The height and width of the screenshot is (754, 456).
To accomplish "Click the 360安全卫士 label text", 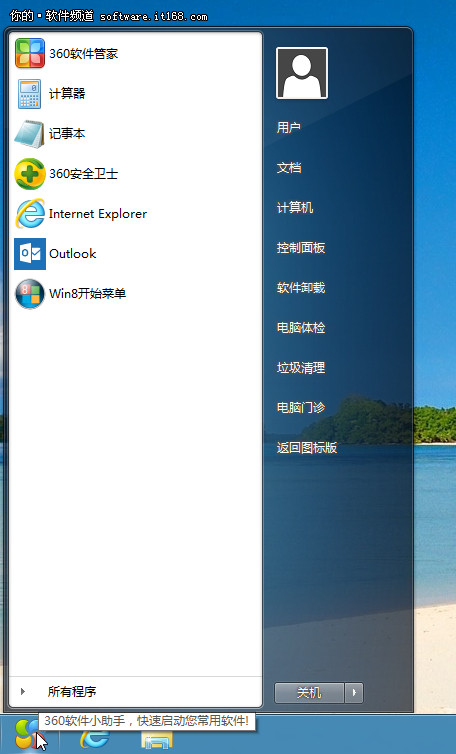I will pyautogui.click(x=84, y=174).
